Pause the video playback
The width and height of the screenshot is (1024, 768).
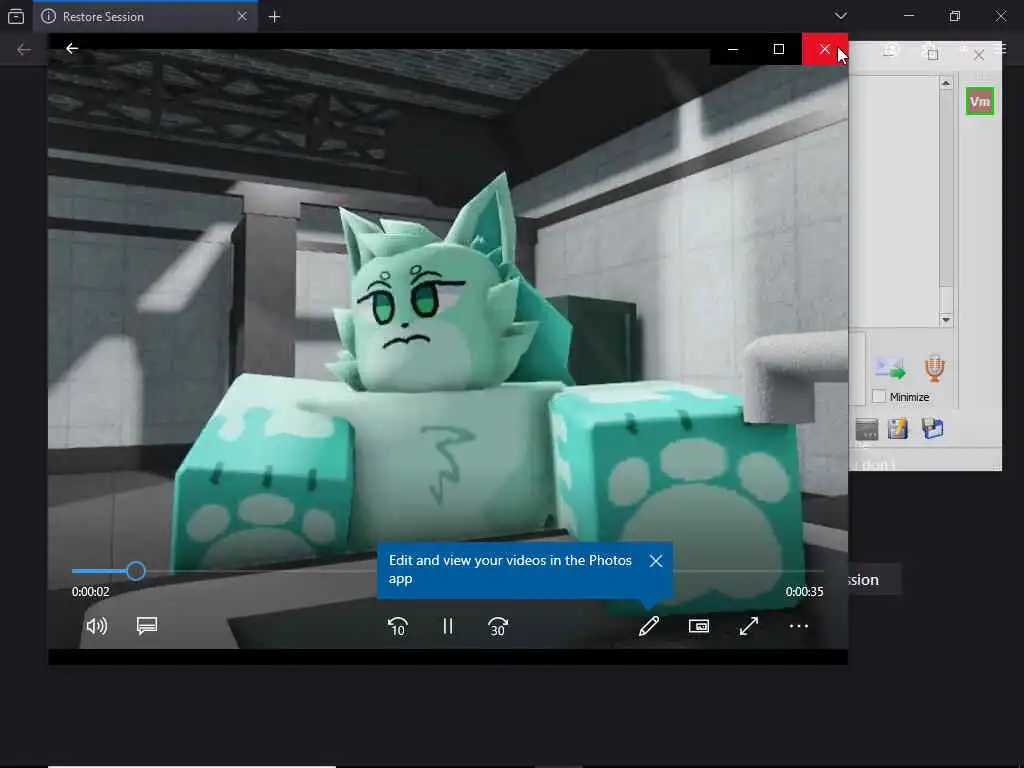(x=447, y=626)
